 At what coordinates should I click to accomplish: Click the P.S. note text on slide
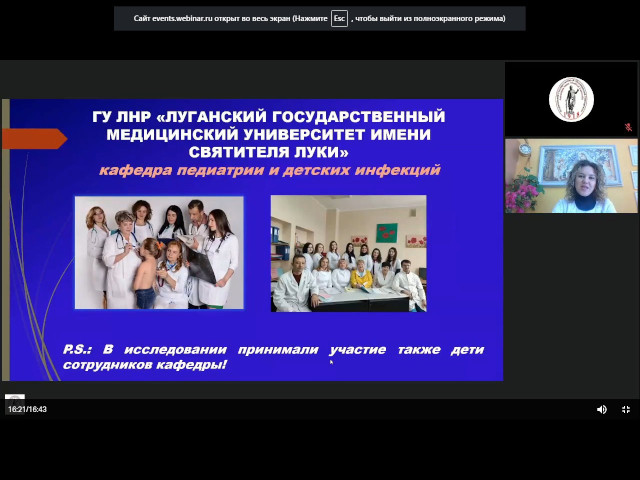273,357
